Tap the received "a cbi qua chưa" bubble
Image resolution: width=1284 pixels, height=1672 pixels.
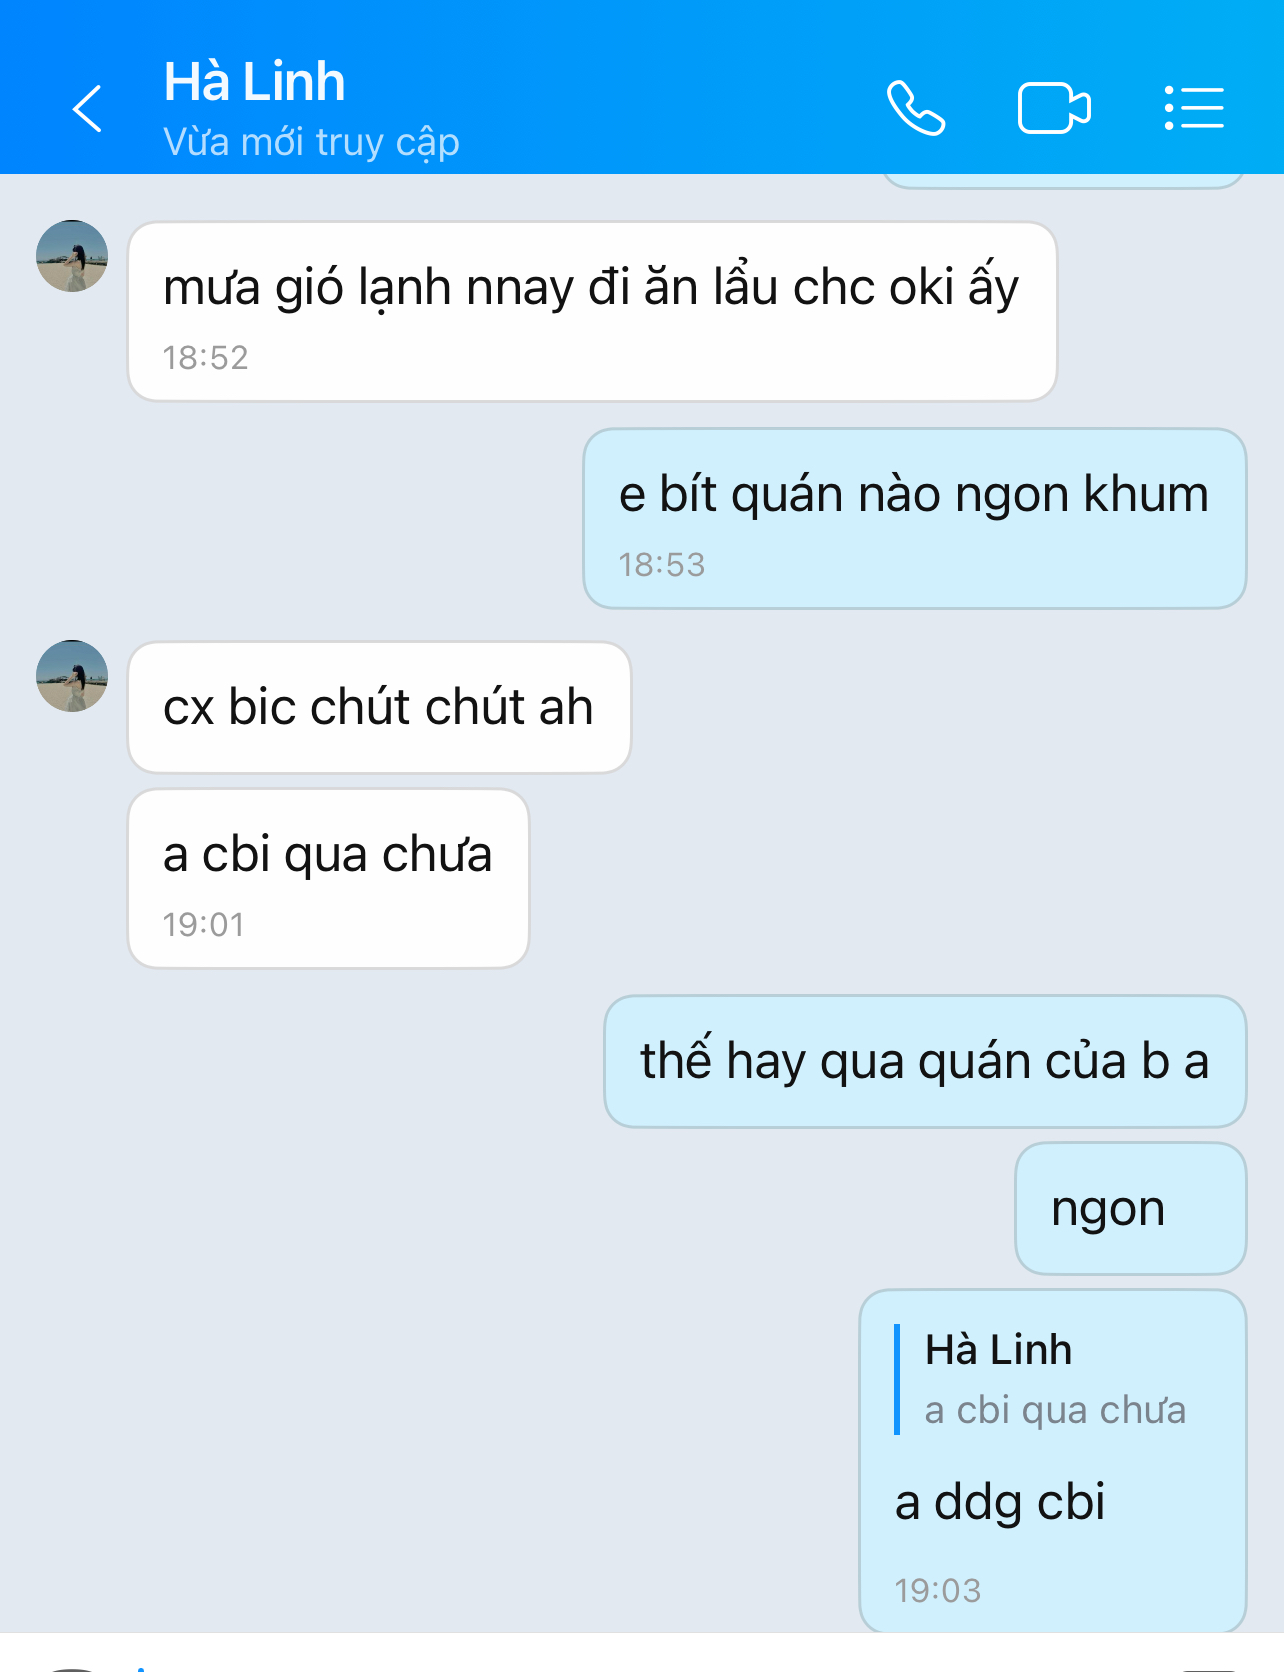(x=328, y=878)
